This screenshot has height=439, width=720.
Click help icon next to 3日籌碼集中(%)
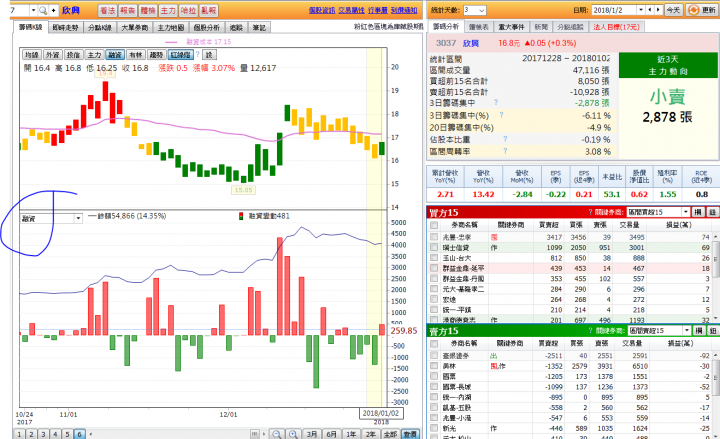(501, 115)
